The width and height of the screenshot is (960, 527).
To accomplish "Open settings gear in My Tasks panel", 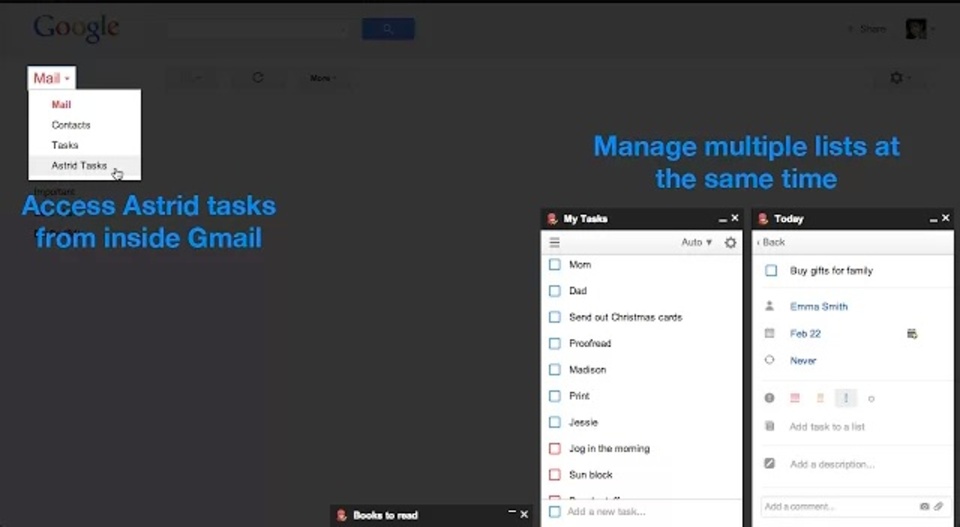I will point(730,242).
